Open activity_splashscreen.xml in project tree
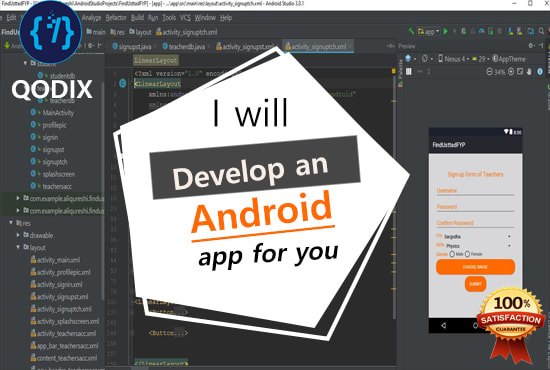 (x=65, y=321)
